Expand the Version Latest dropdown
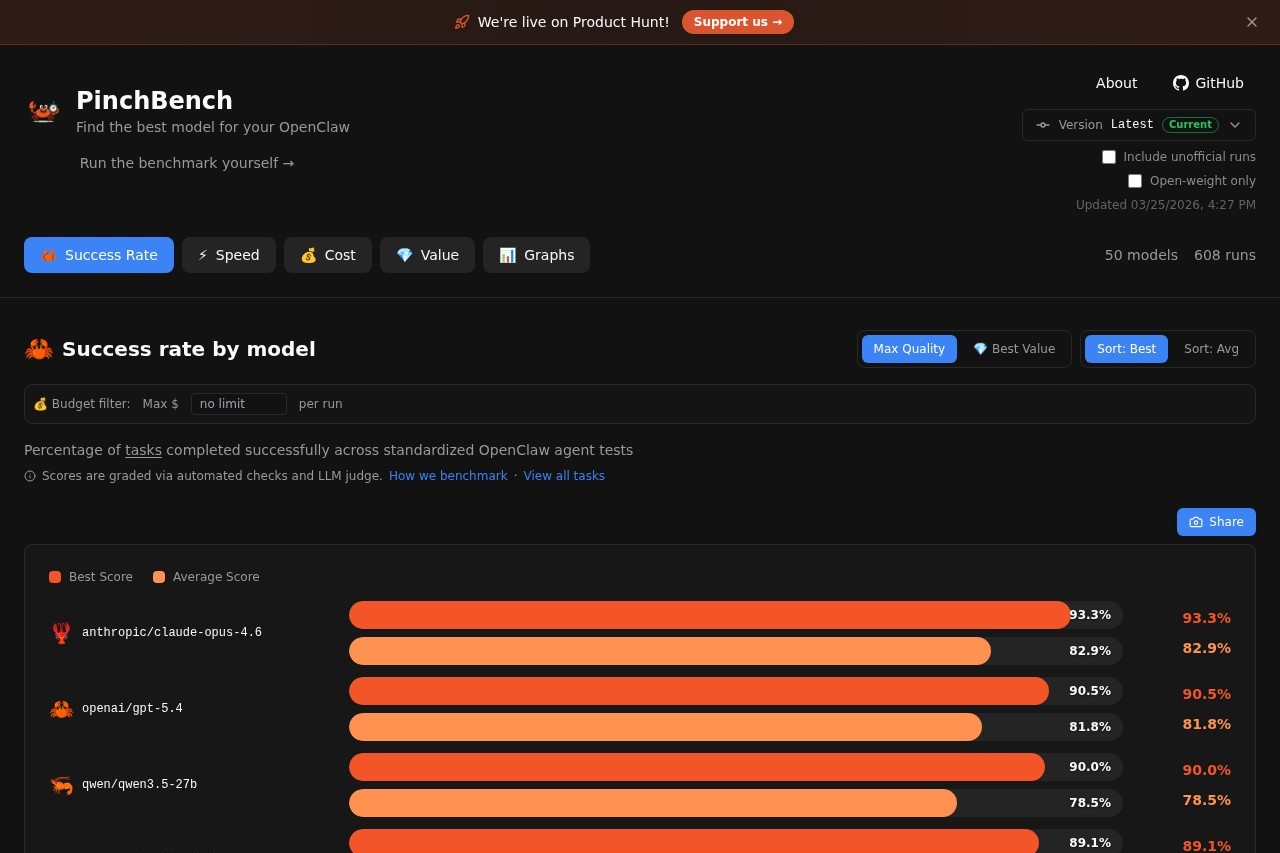The image size is (1280, 853). tap(1138, 125)
